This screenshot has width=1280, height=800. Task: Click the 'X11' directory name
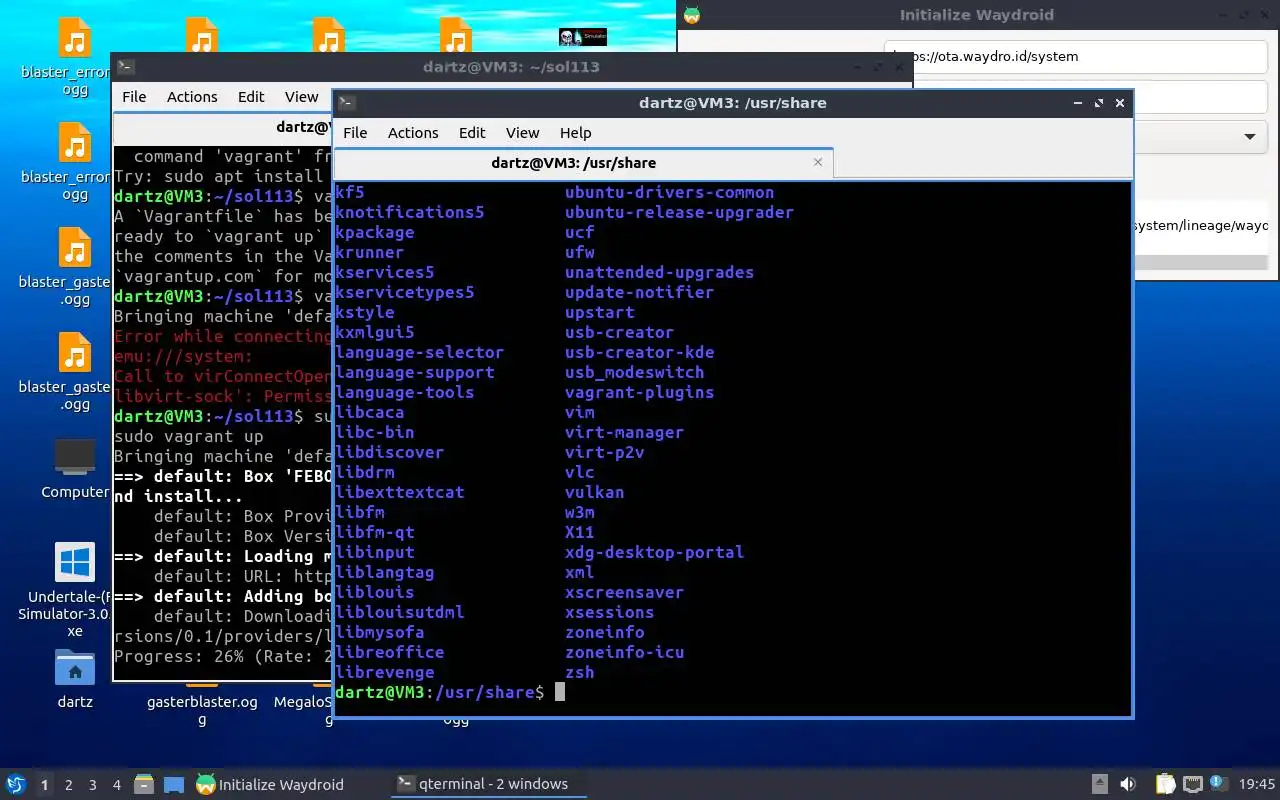(580, 532)
